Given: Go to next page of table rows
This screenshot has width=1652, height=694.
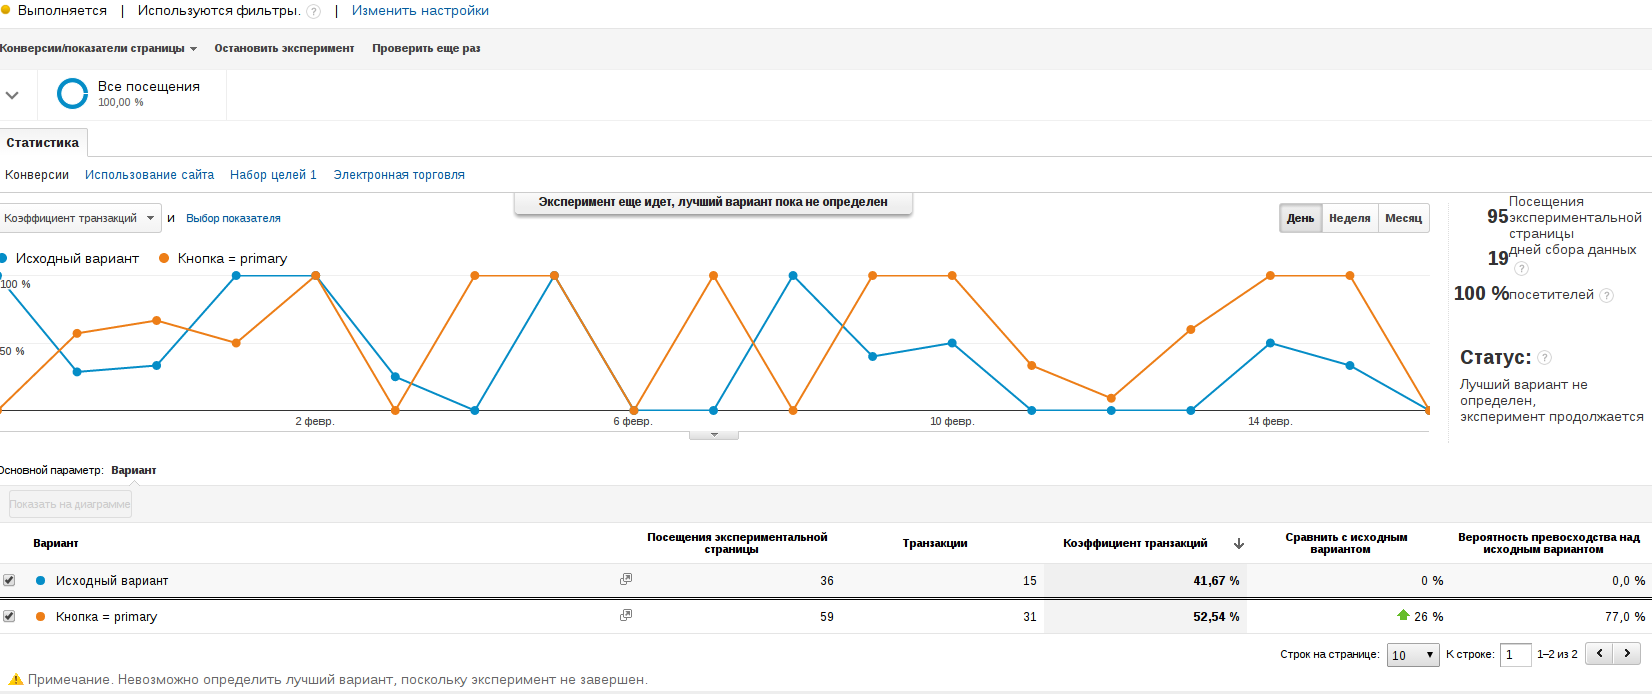Looking at the screenshot, I should [x=1628, y=654].
